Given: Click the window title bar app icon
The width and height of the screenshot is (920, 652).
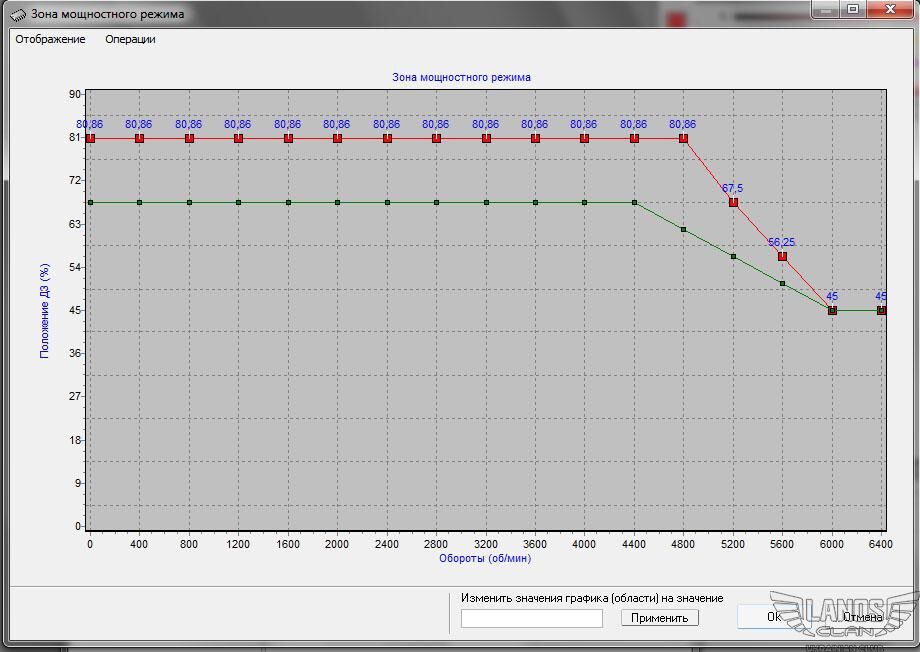Looking at the screenshot, I should coord(18,14).
